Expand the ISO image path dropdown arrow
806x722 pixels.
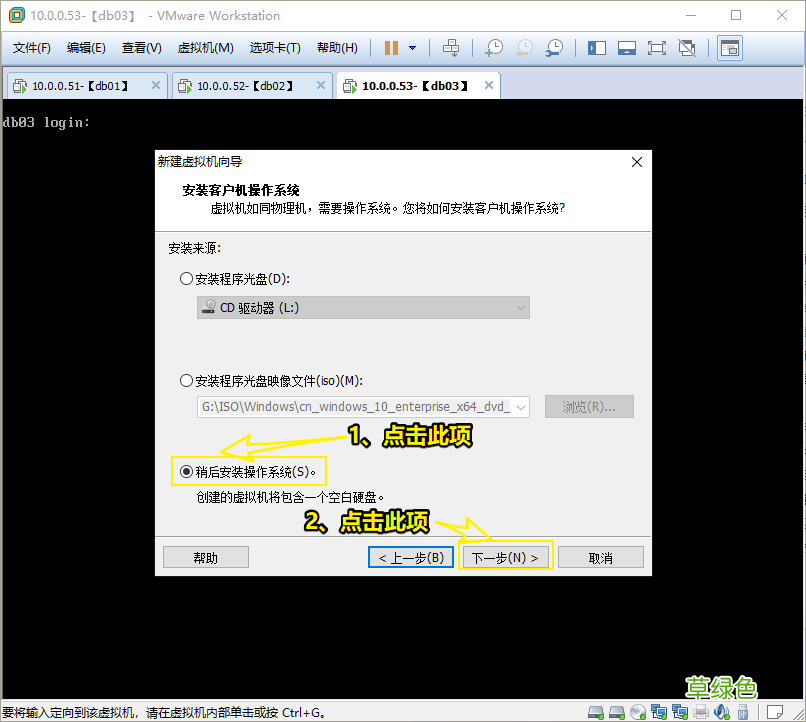click(x=521, y=407)
